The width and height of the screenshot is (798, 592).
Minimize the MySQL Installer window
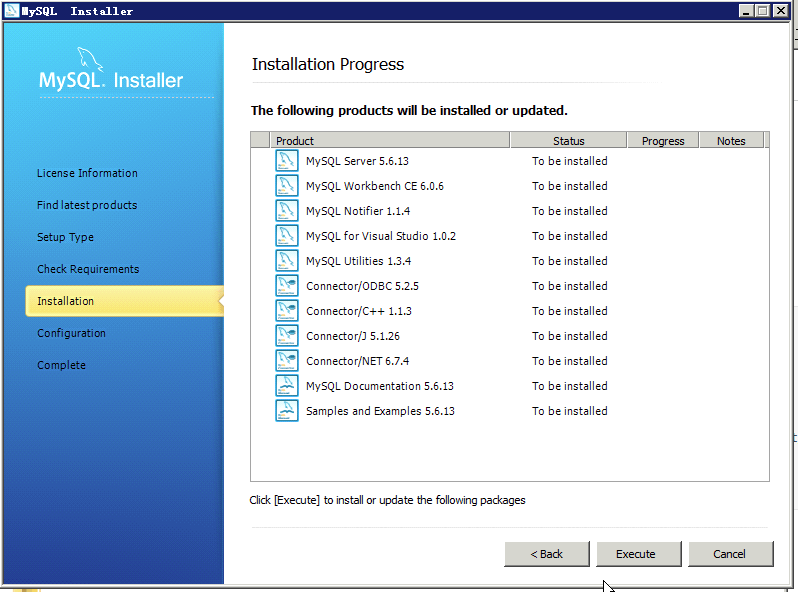coord(746,11)
